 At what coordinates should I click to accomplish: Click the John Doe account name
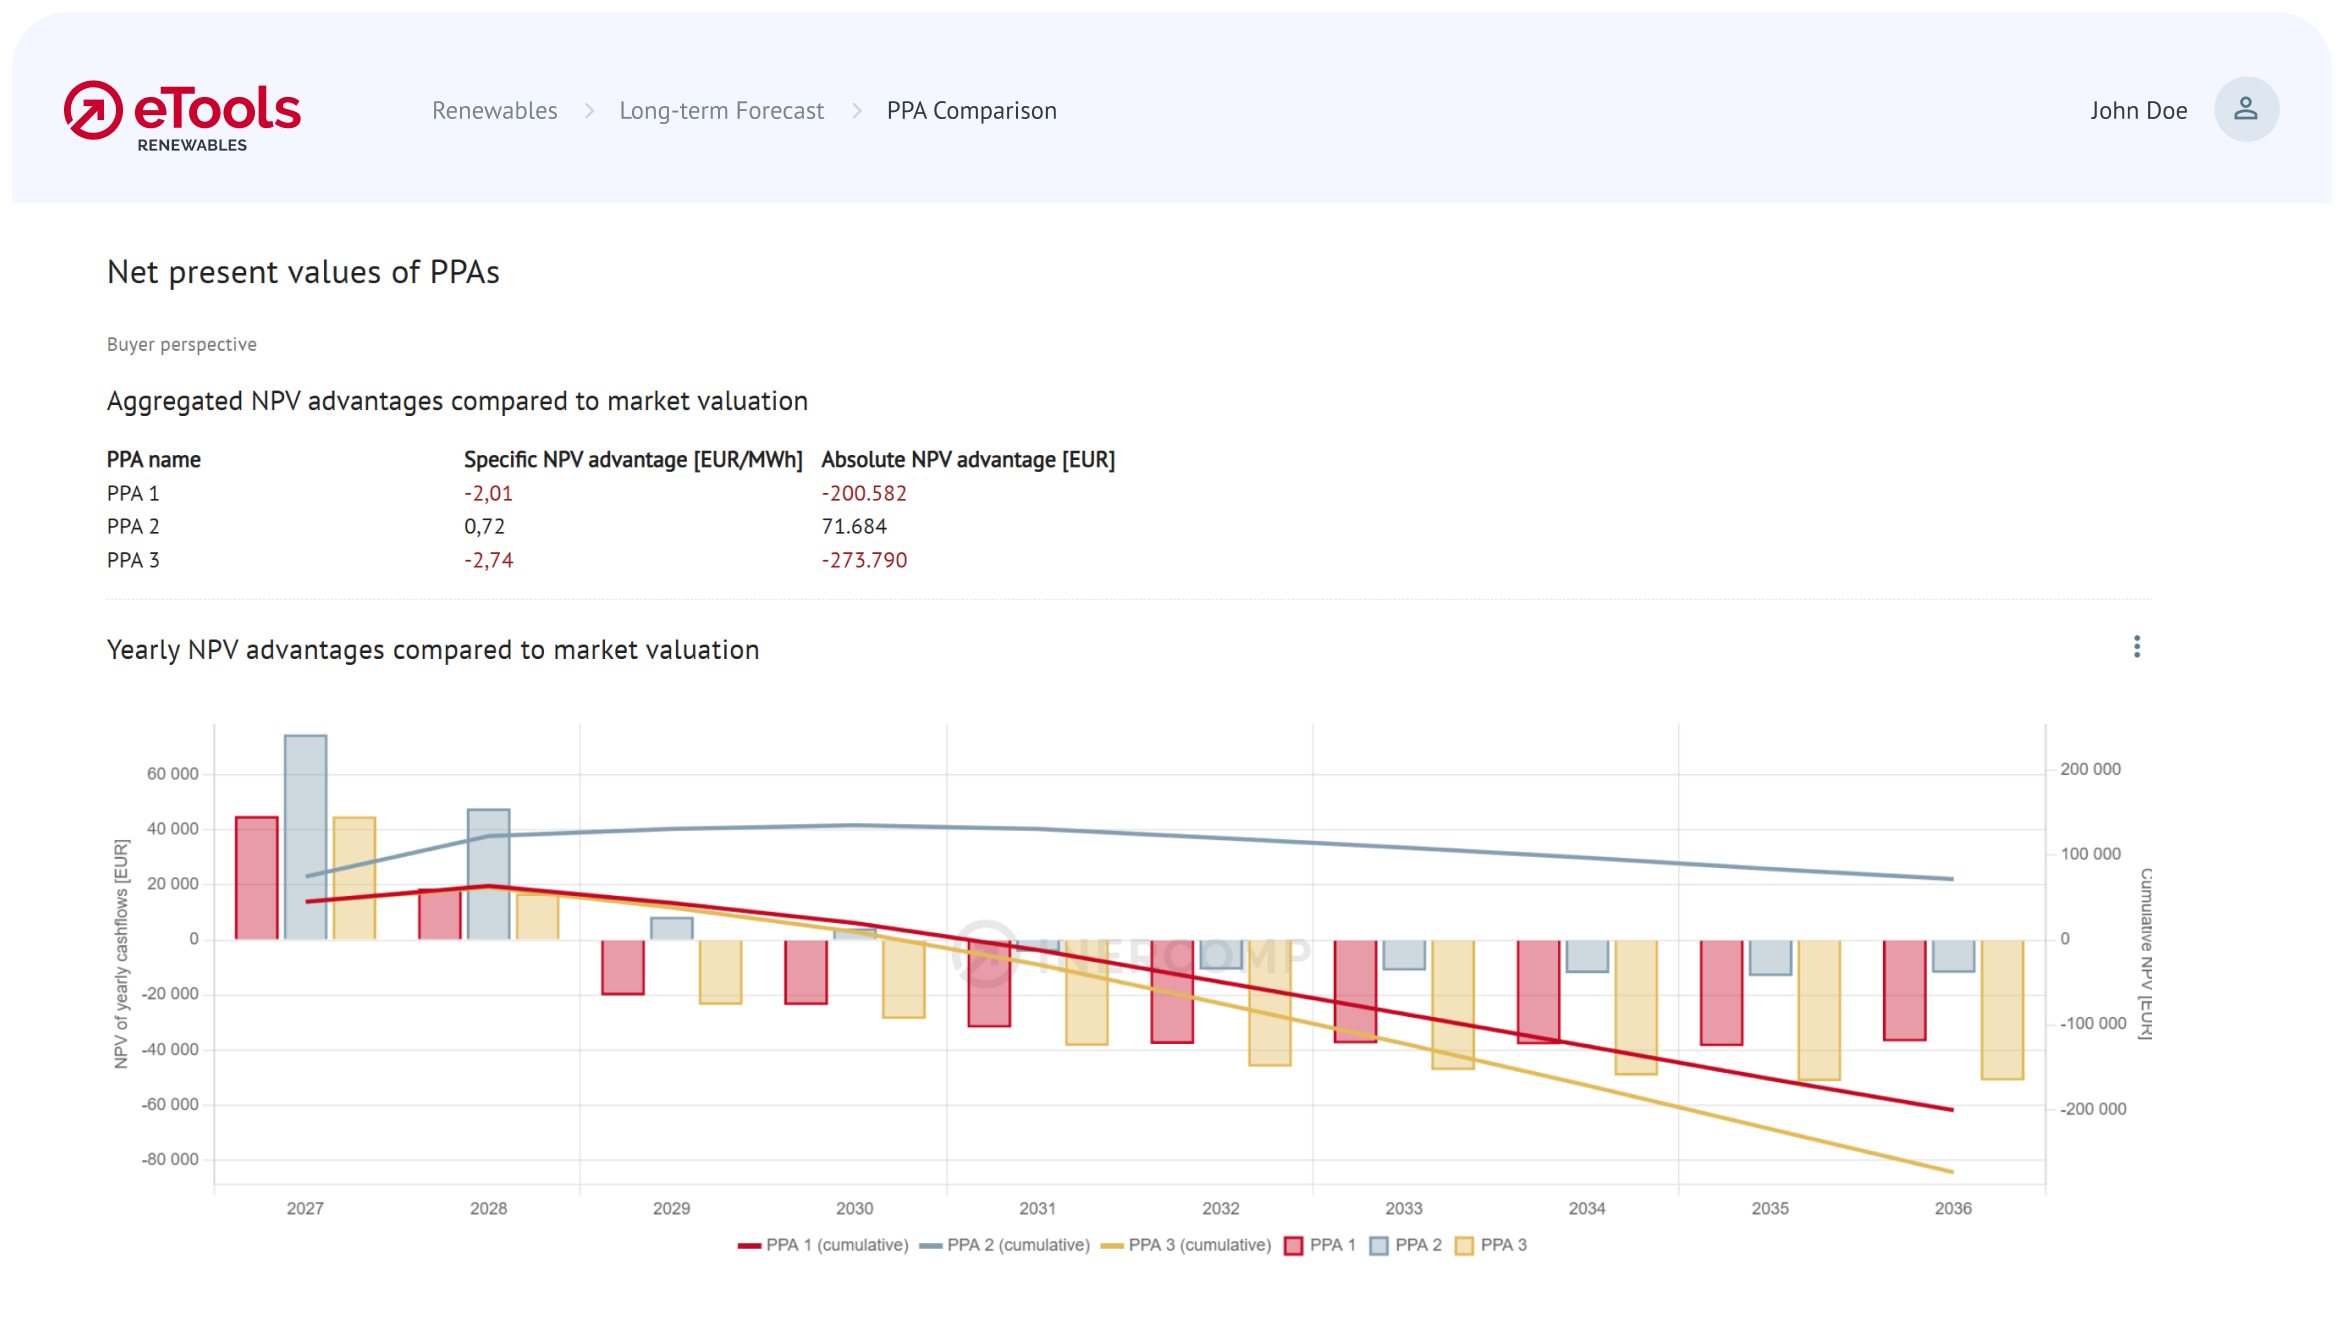point(2139,110)
